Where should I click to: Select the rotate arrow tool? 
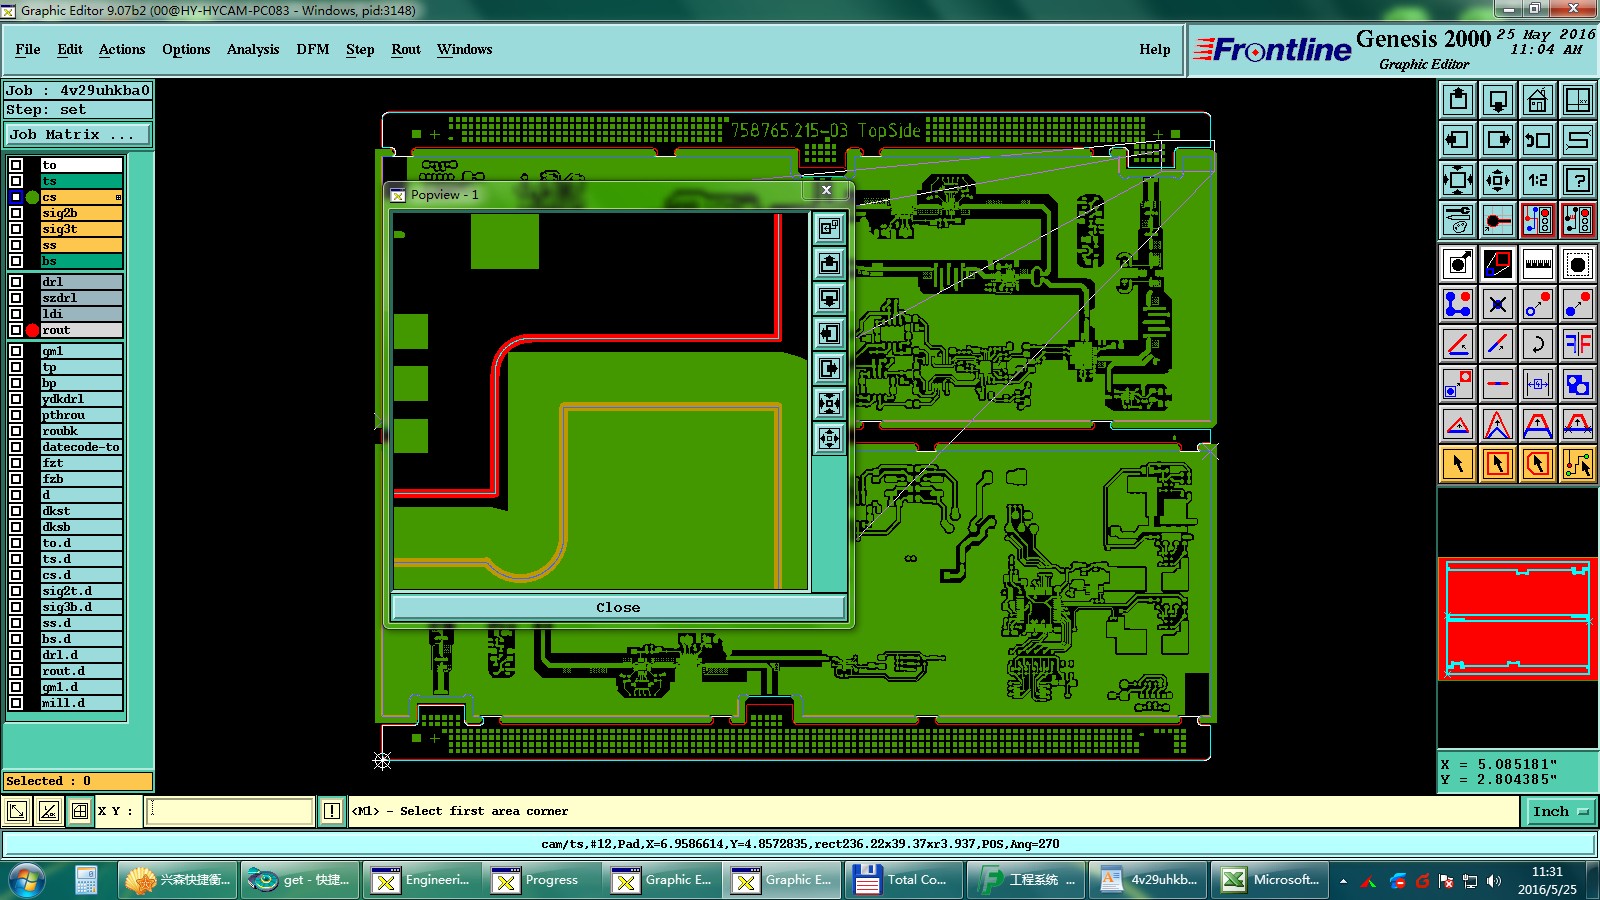(1538, 344)
